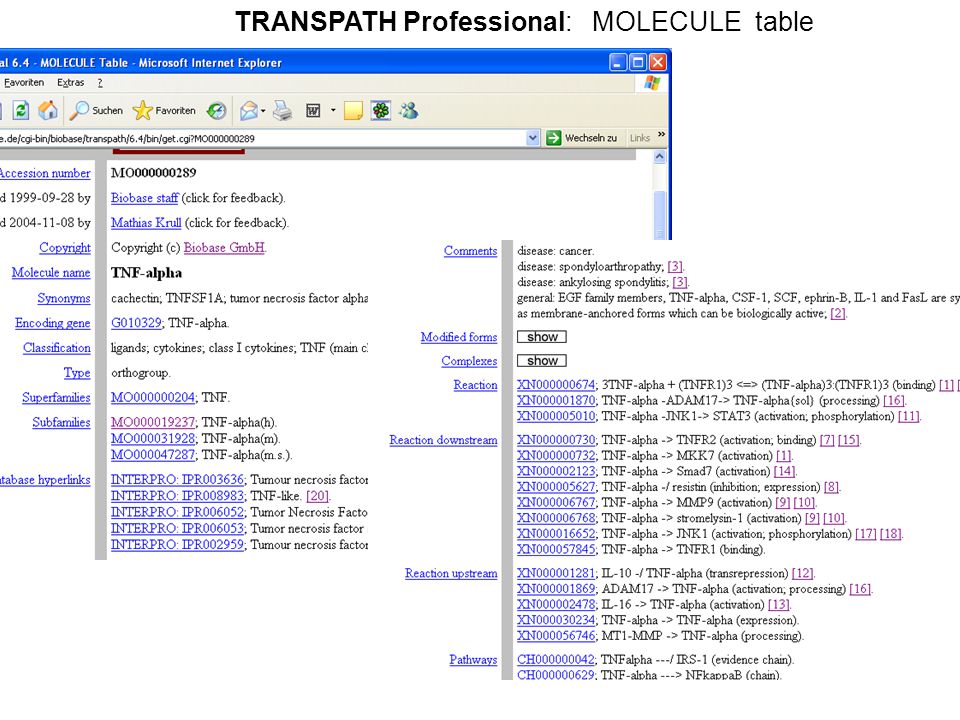Open INTERPRO: IPR008983 link
Screen dimensions: 960x720
click(178, 496)
